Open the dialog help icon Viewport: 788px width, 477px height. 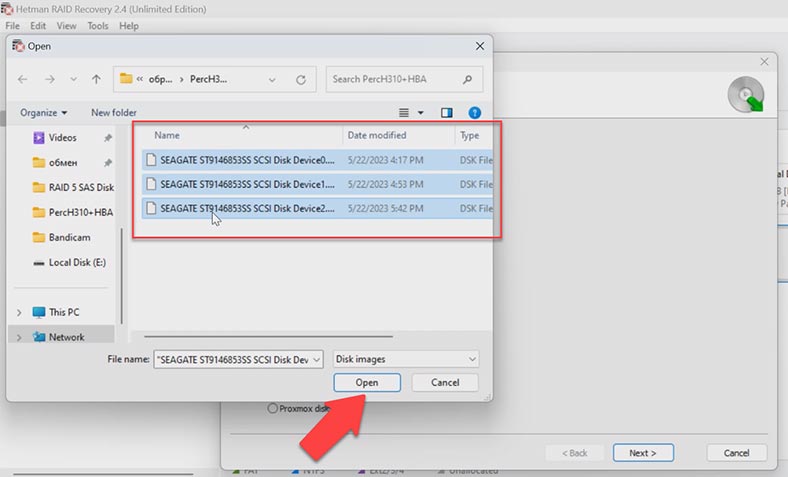click(x=474, y=113)
